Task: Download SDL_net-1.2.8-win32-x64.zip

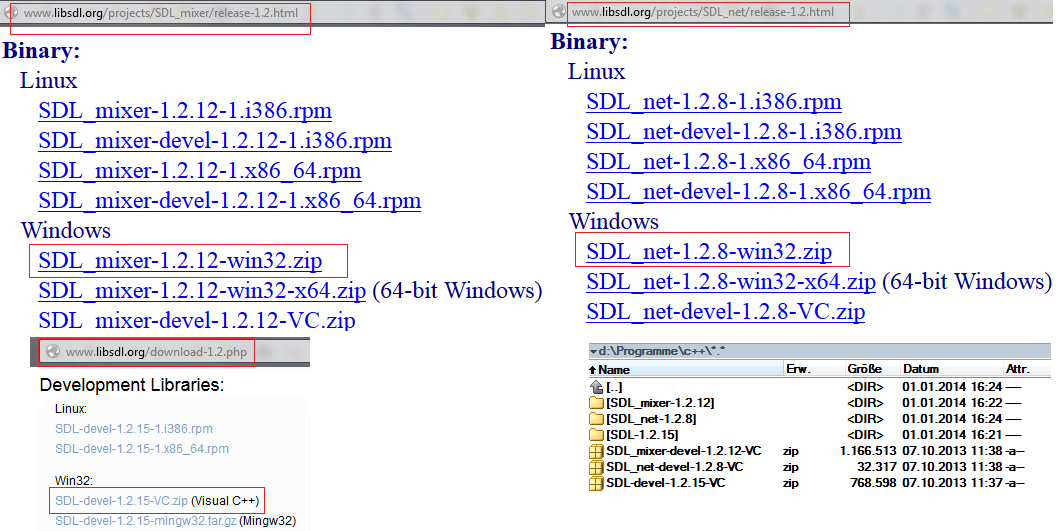Action: point(731,282)
